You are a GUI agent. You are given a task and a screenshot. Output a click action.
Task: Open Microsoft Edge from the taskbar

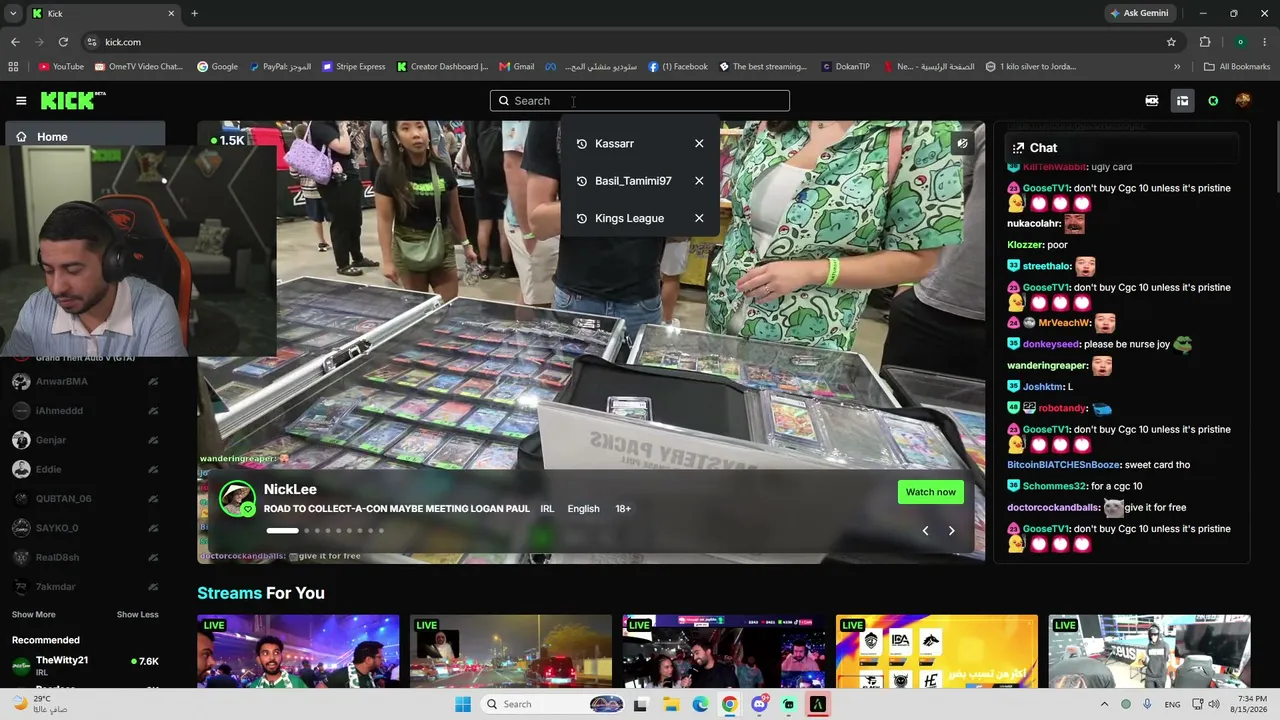[x=700, y=704]
